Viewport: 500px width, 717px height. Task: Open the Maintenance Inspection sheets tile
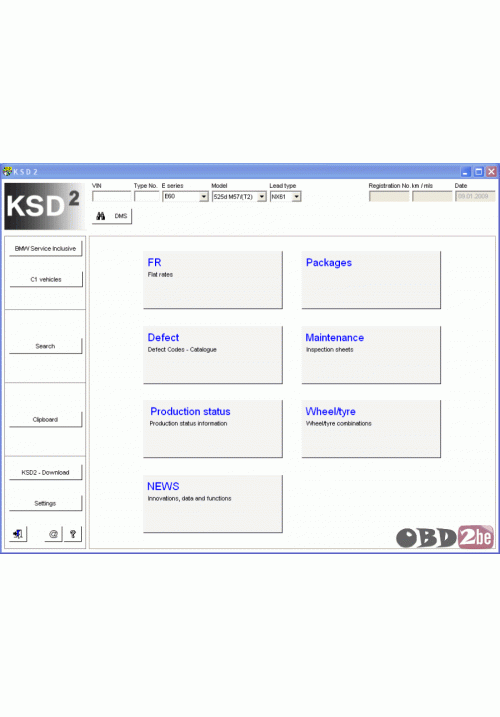pos(371,354)
